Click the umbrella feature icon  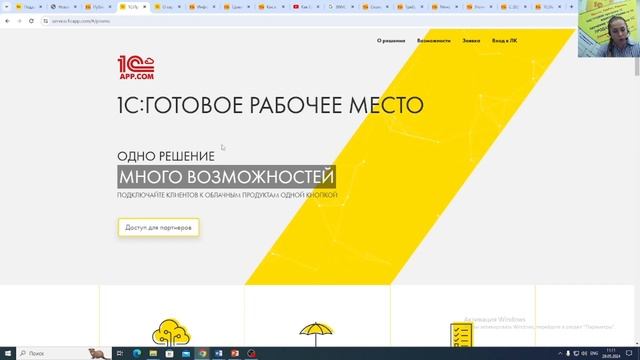coord(316,334)
